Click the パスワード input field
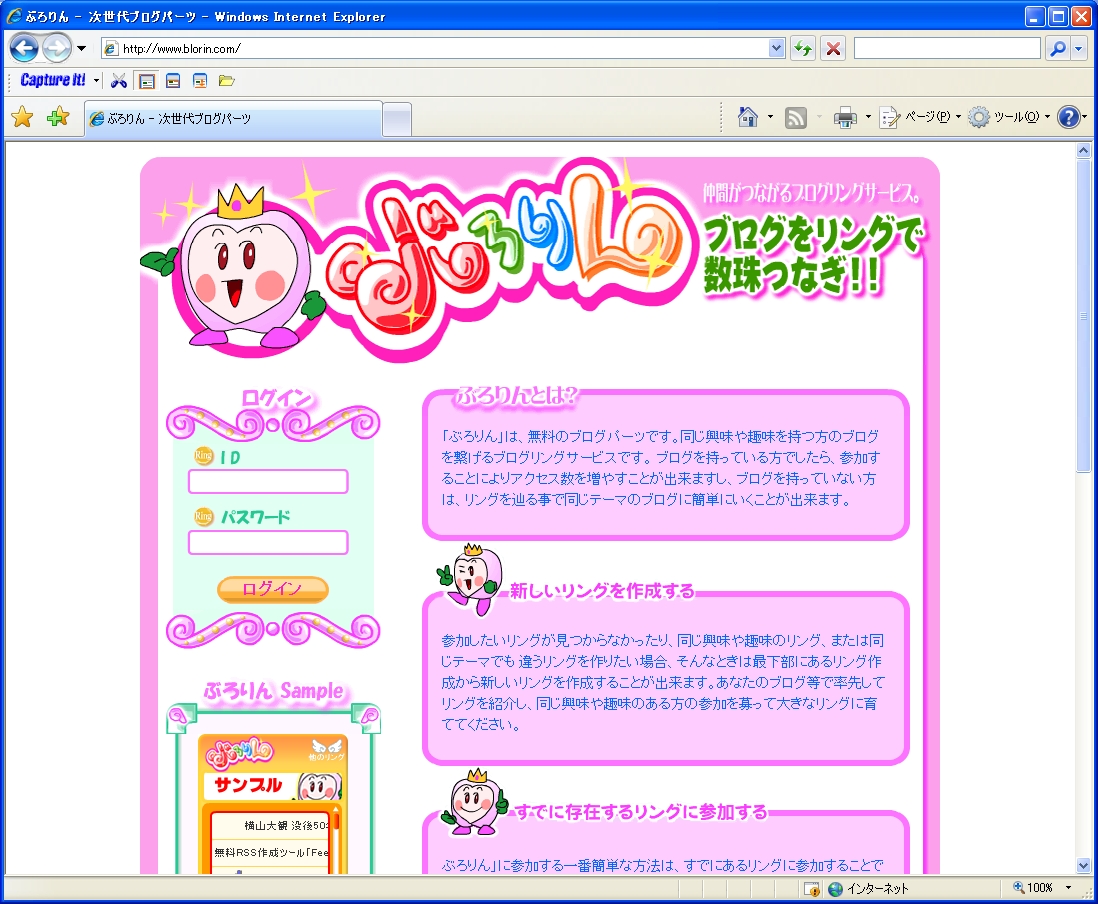The image size is (1098, 904). click(268, 542)
